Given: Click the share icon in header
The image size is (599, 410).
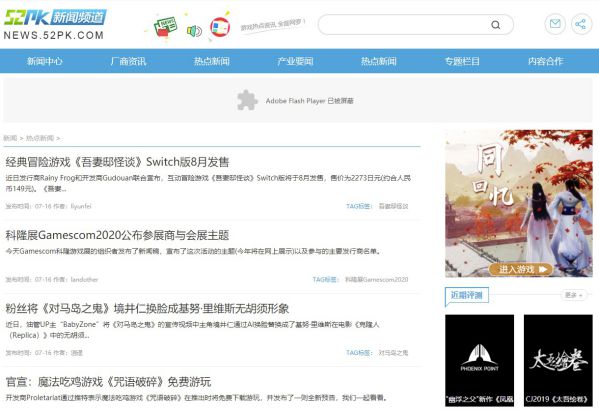Looking at the screenshot, I should tap(581, 24).
